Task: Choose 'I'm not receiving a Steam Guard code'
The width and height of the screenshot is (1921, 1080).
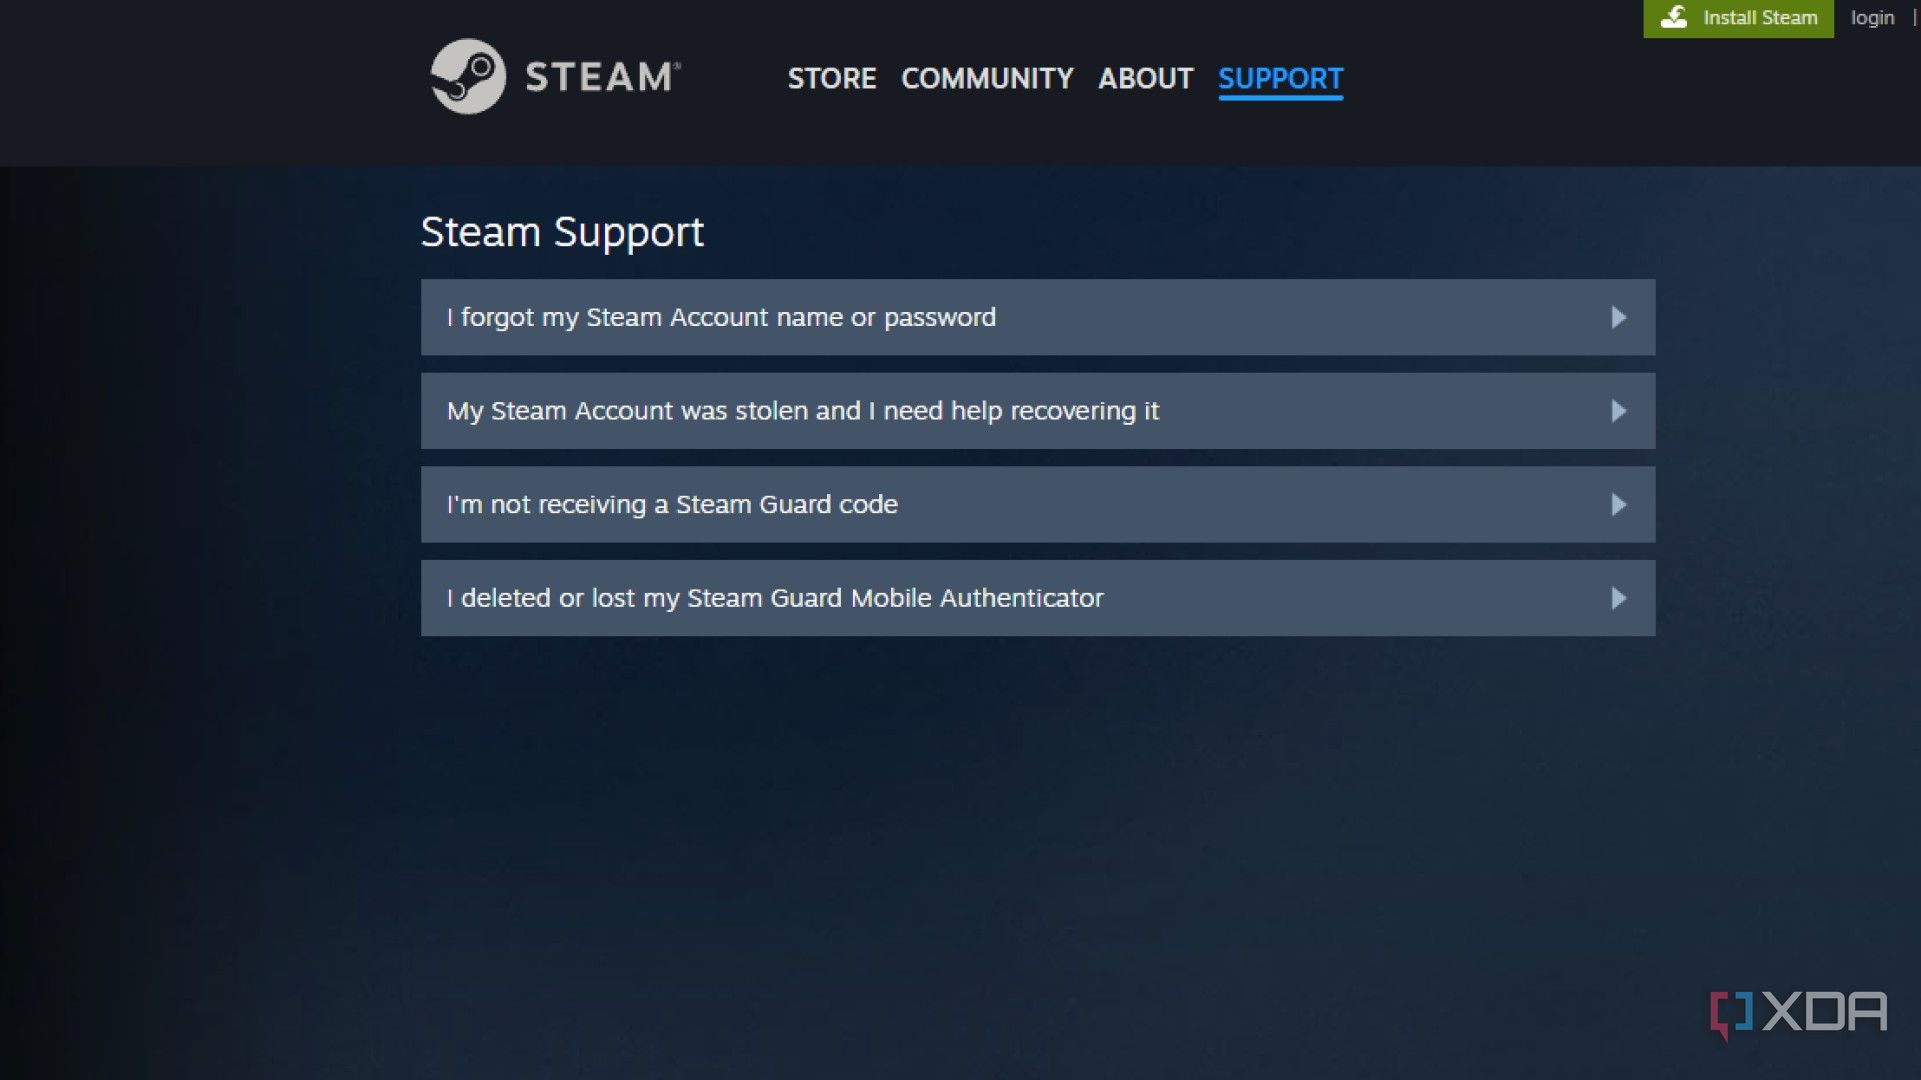Action: pos(1037,505)
